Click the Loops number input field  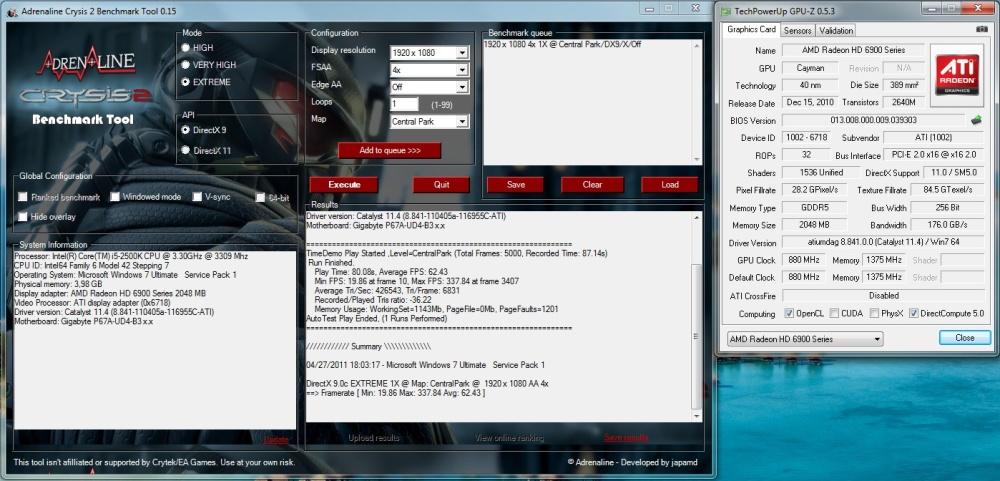[x=404, y=104]
